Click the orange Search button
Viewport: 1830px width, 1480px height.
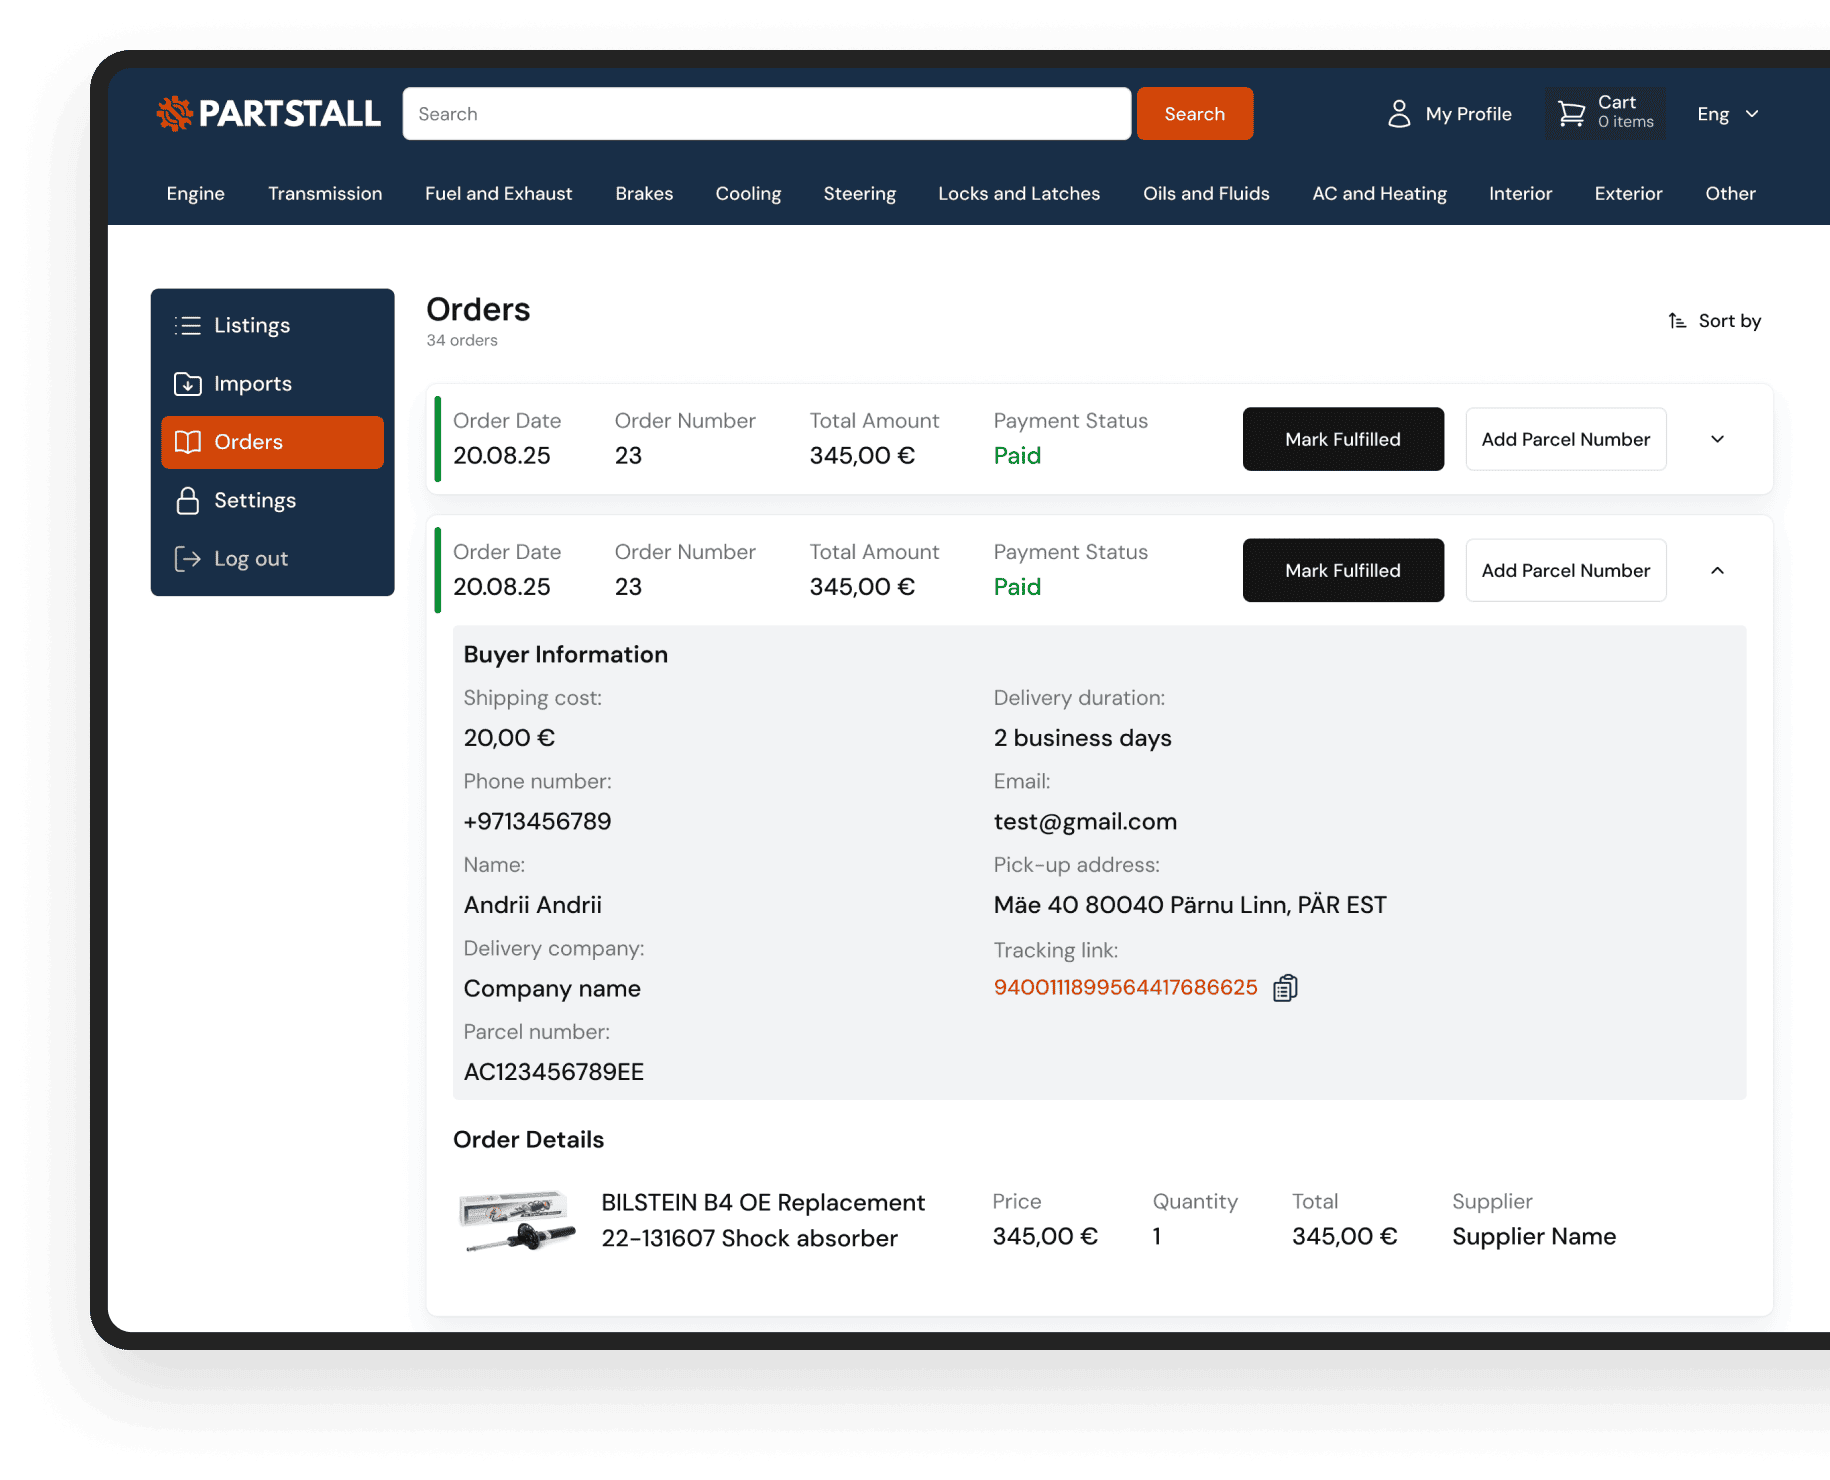pyautogui.click(x=1194, y=114)
